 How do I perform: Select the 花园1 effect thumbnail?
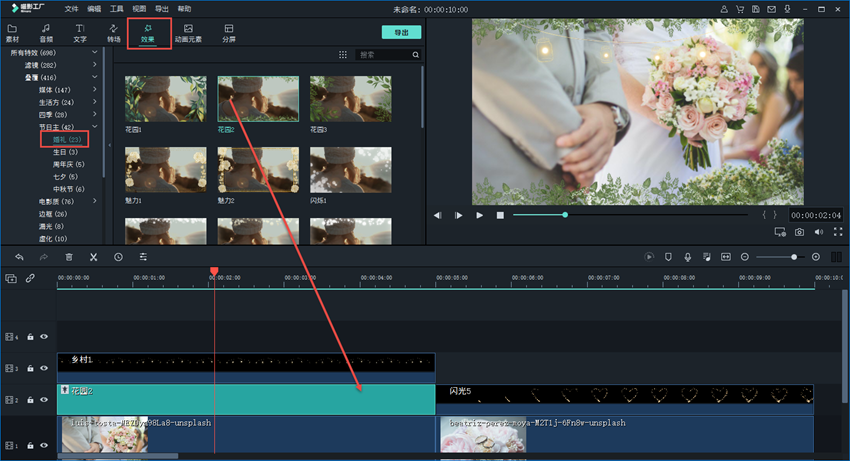pyautogui.click(x=165, y=99)
